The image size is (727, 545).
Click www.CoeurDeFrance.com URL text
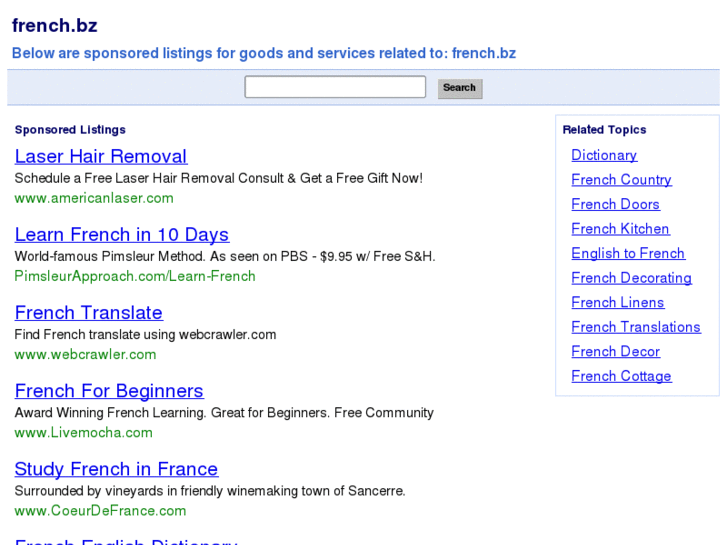point(100,511)
